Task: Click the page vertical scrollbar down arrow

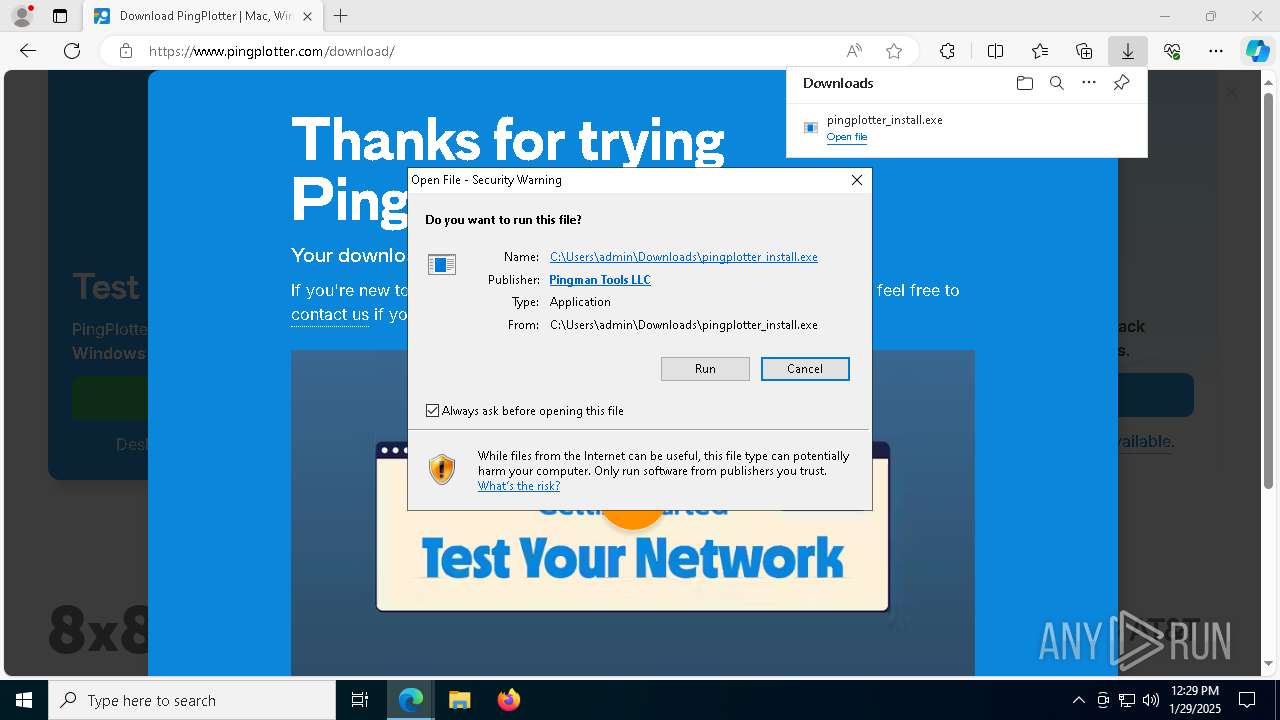Action: pyautogui.click(x=1271, y=663)
